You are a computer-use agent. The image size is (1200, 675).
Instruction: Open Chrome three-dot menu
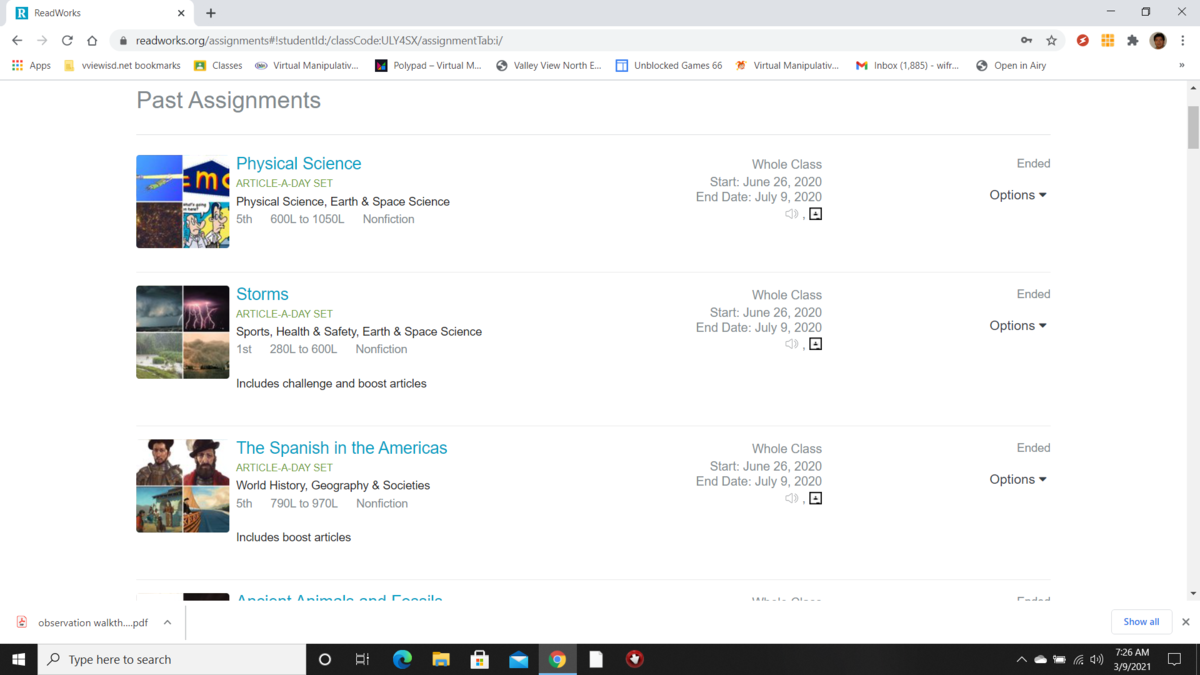pos(1183,41)
